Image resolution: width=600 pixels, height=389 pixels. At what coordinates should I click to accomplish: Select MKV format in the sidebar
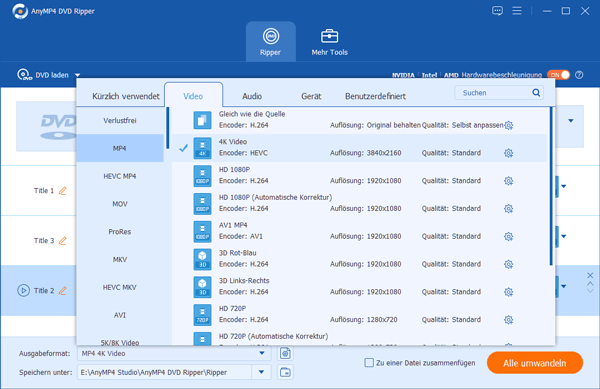pyautogui.click(x=120, y=259)
